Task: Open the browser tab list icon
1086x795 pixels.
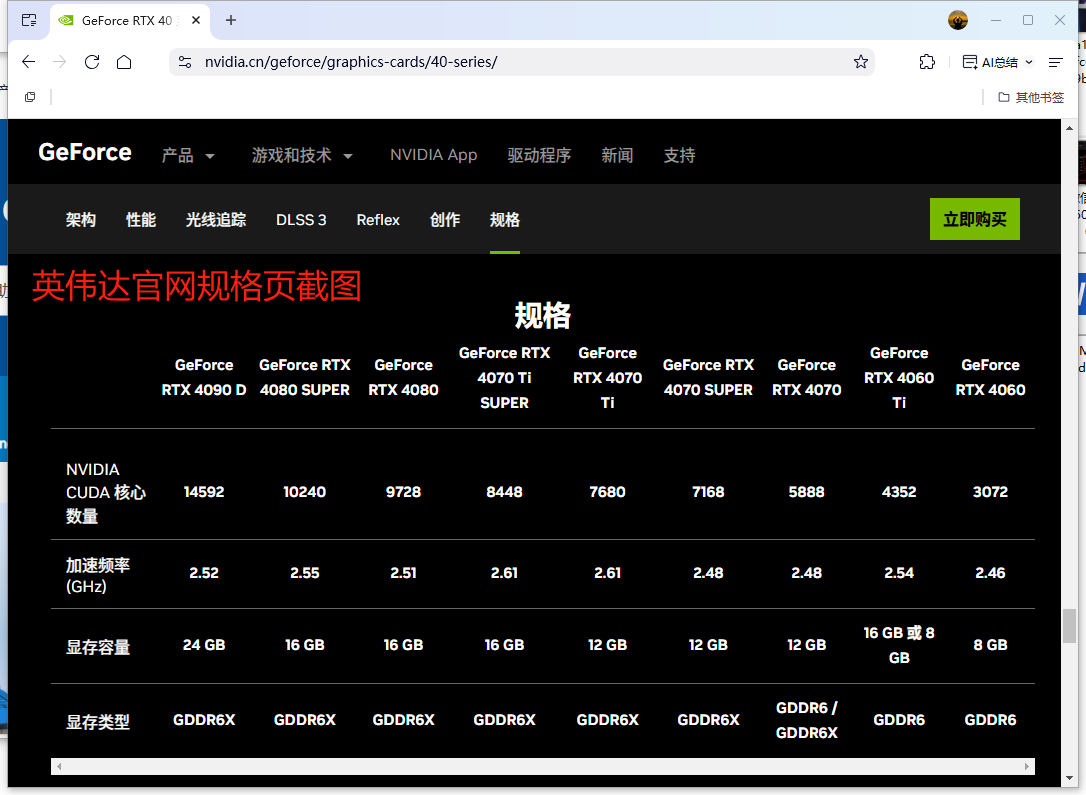Action: pyautogui.click(x=29, y=21)
